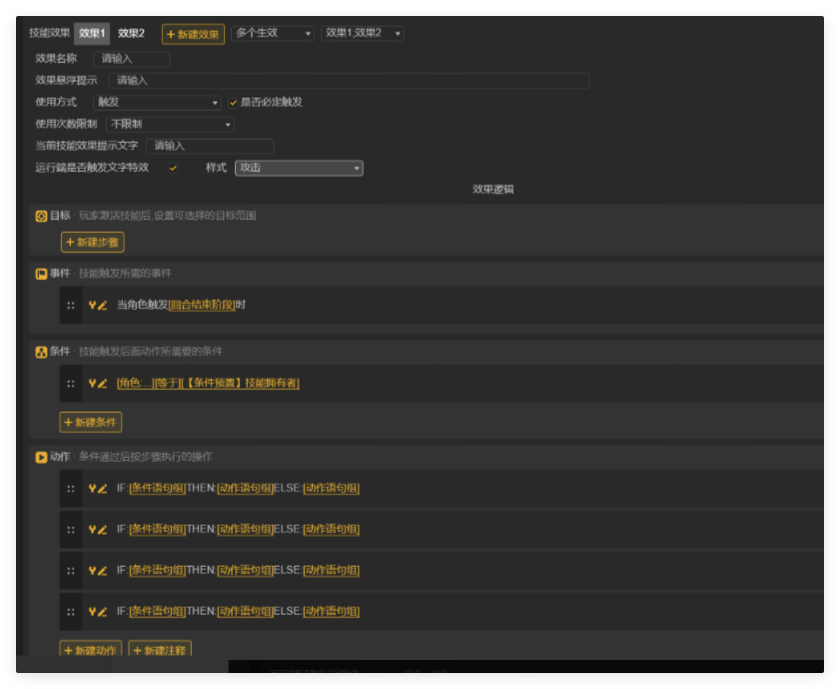Open the 多个生效 dropdown

[x=273, y=33]
